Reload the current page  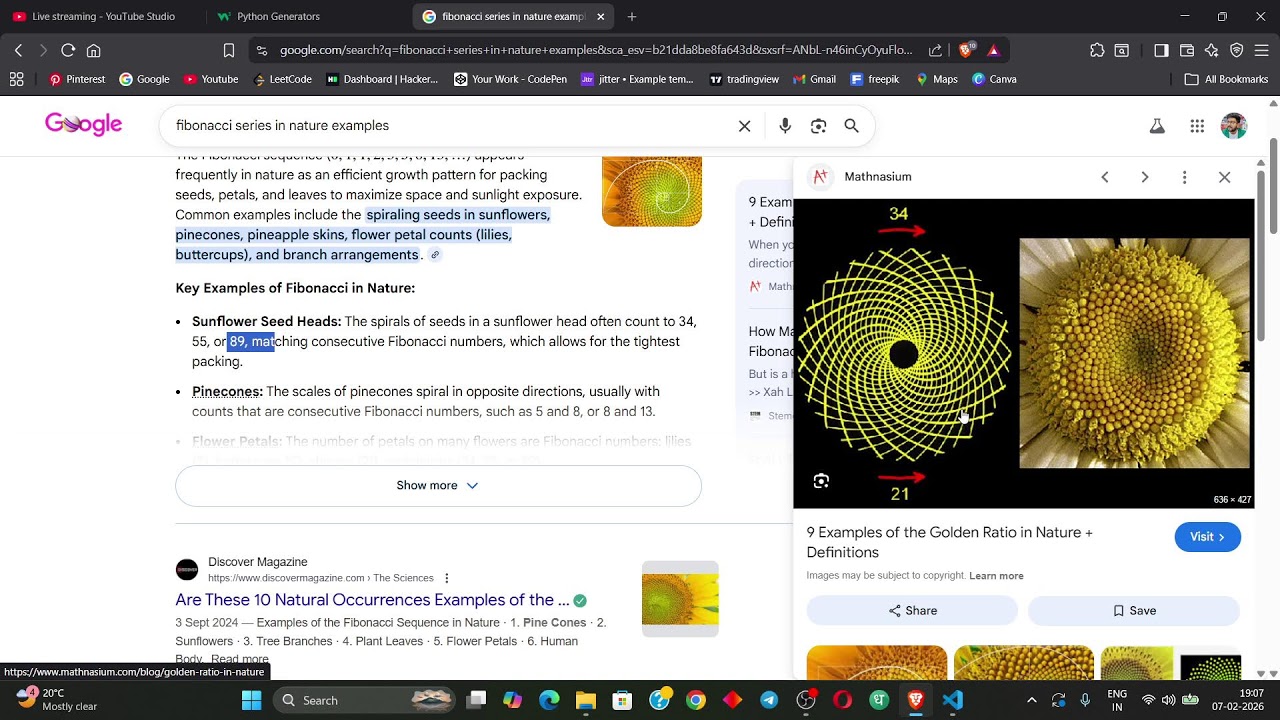pyautogui.click(x=68, y=50)
